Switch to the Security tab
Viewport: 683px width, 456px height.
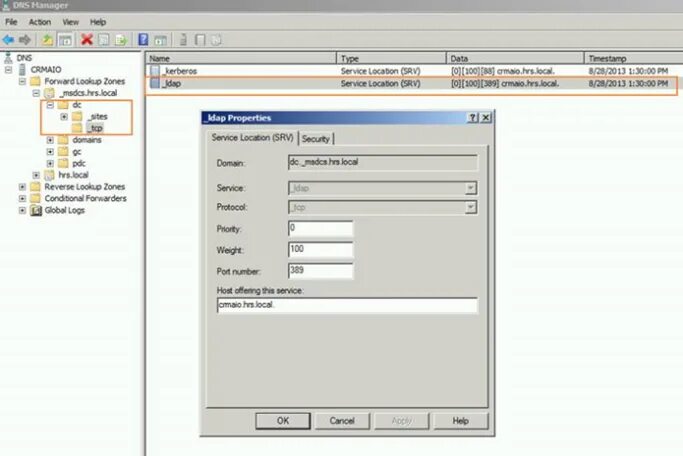(x=316, y=139)
